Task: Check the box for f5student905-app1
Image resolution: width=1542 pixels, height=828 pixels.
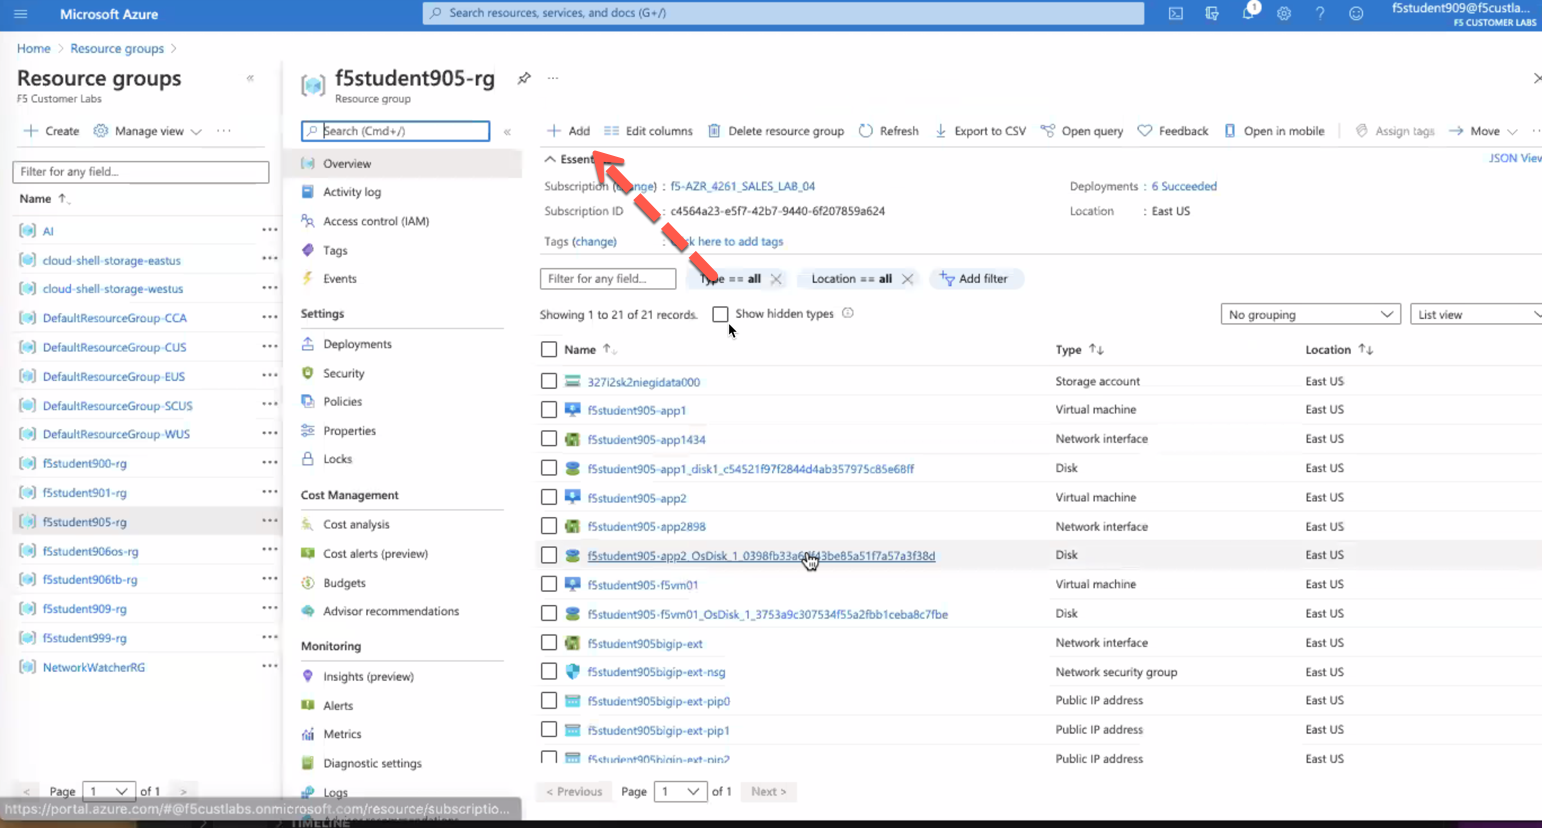Action: (549, 410)
